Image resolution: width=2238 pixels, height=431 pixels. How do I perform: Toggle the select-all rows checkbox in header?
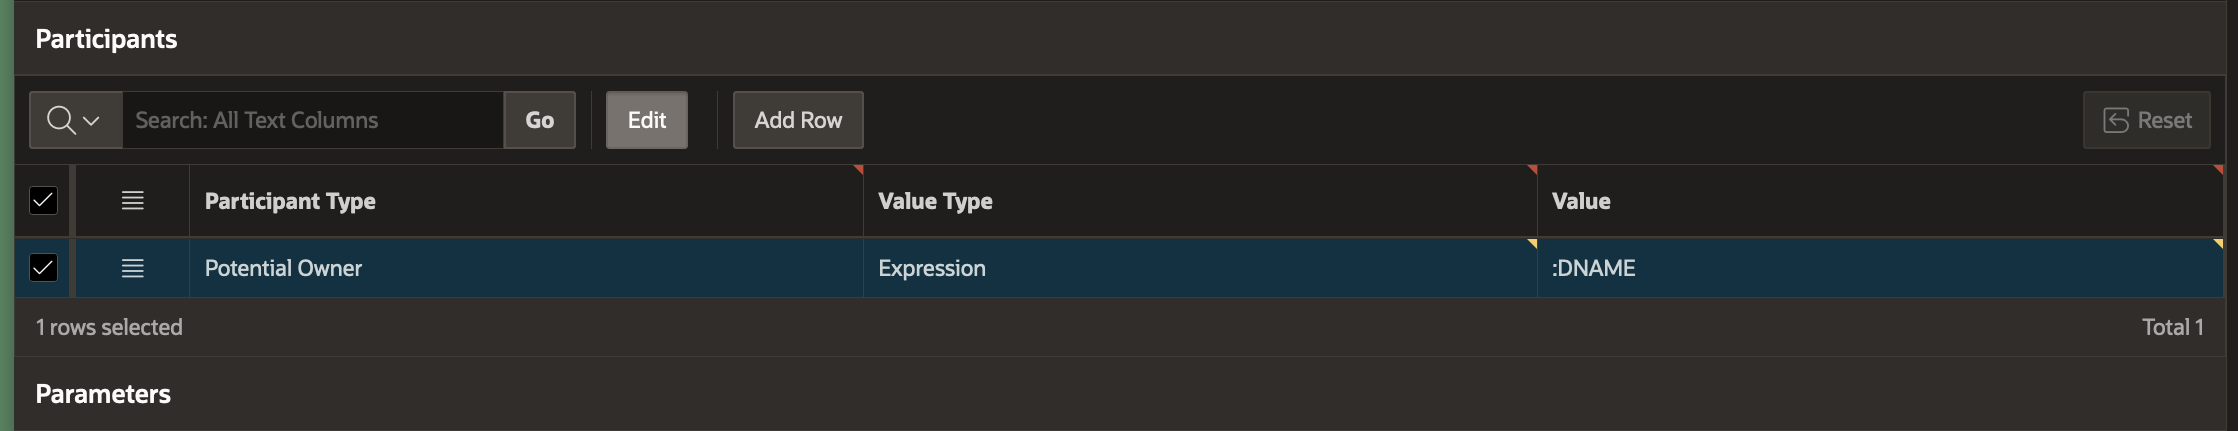point(43,201)
